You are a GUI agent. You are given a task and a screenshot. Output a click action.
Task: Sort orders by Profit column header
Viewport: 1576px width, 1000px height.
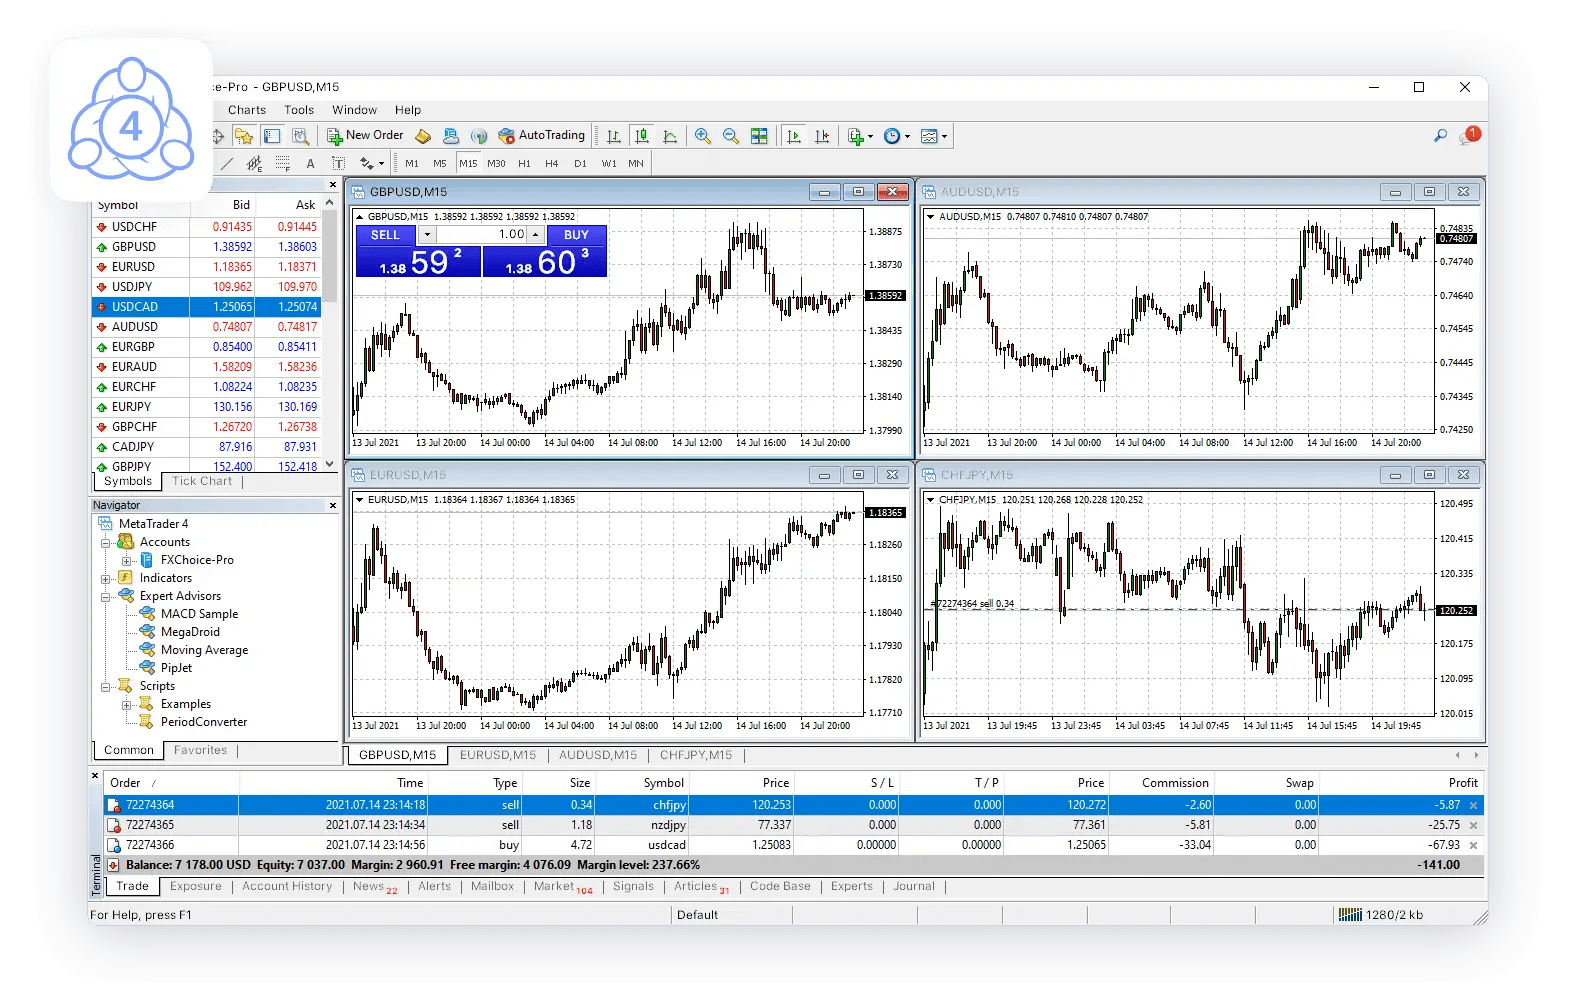tap(1401, 783)
